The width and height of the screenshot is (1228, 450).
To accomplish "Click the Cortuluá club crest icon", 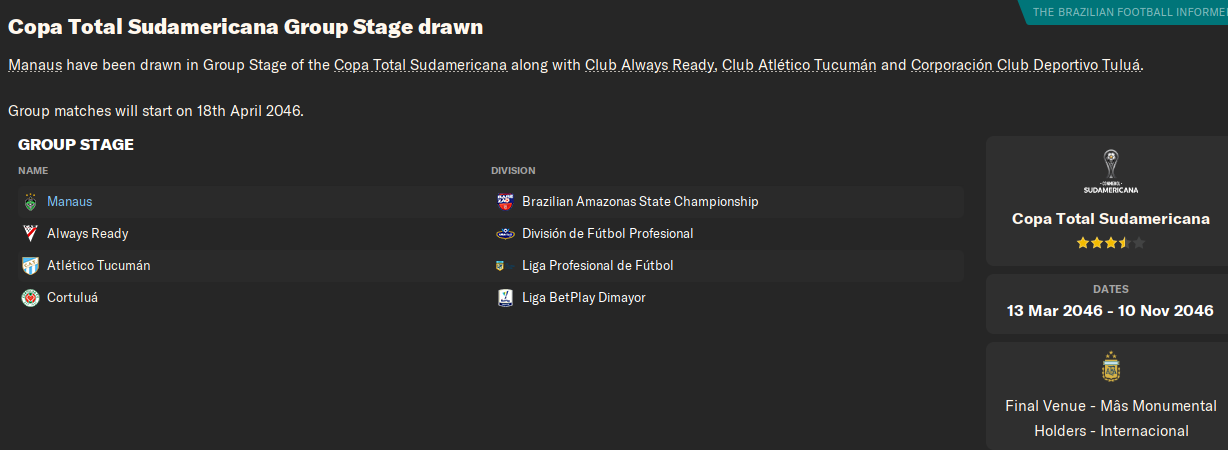I will (30, 298).
